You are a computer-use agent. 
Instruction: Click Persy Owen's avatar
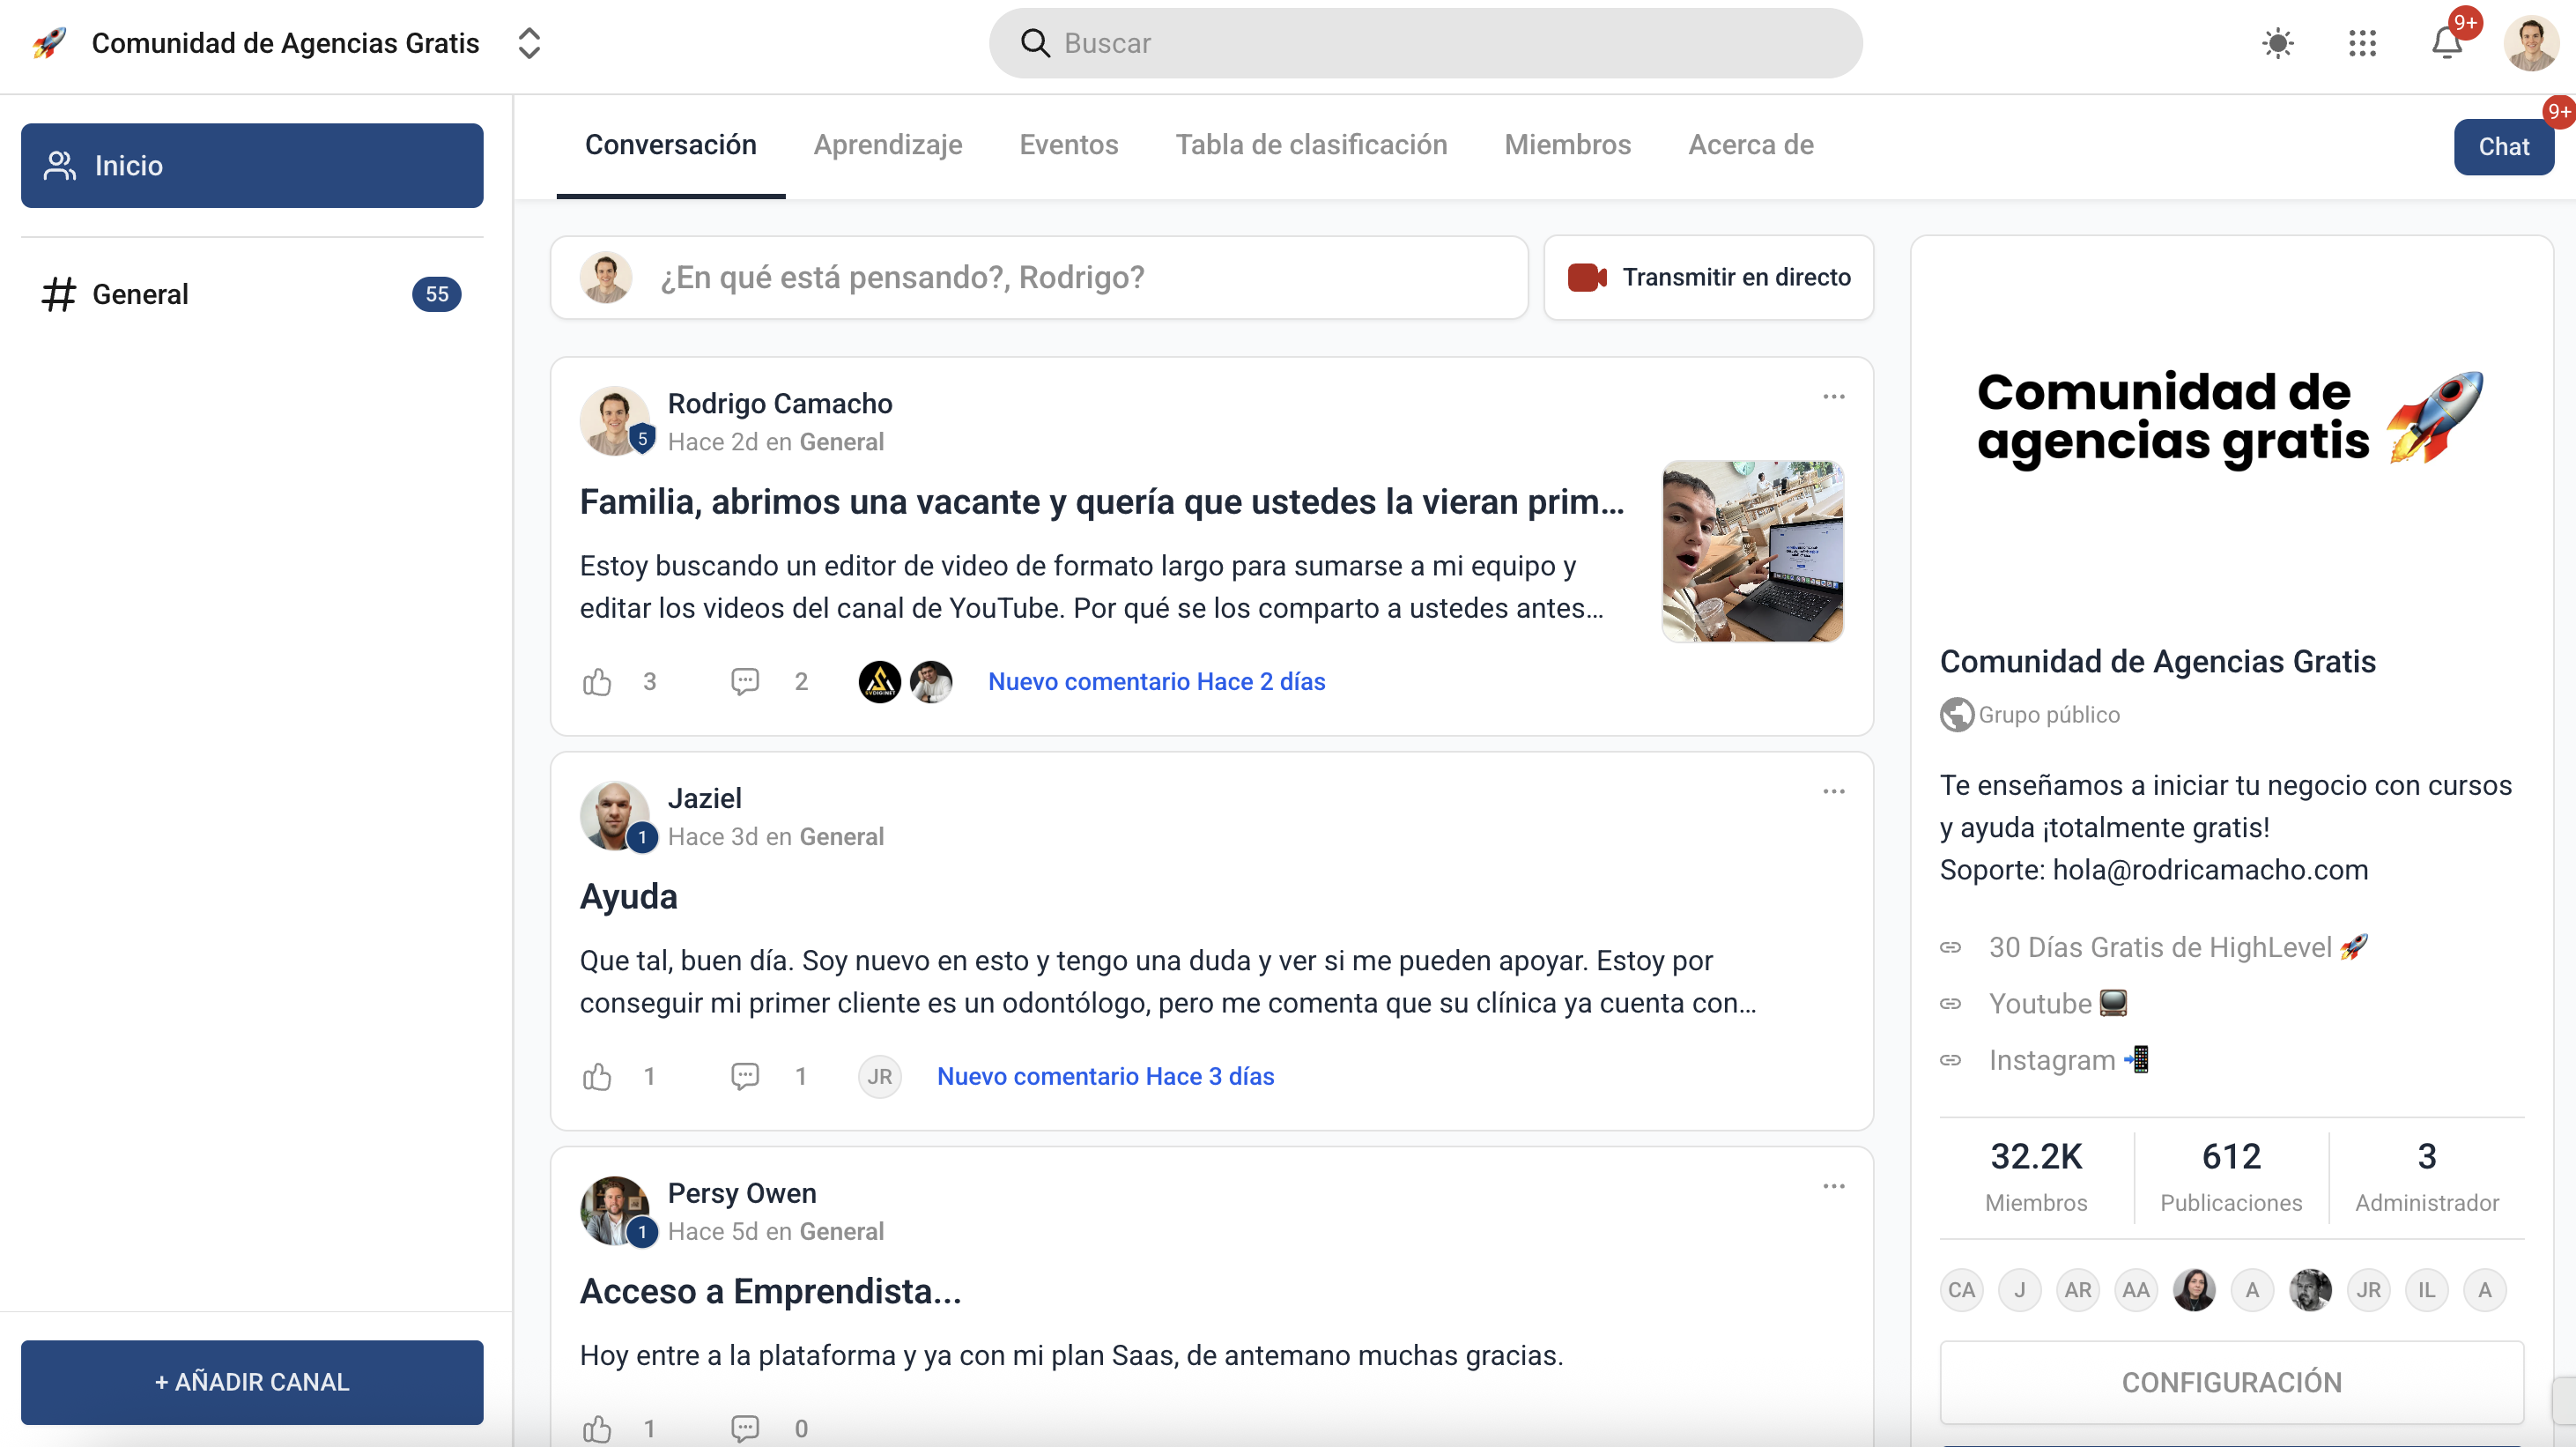[614, 1211]
